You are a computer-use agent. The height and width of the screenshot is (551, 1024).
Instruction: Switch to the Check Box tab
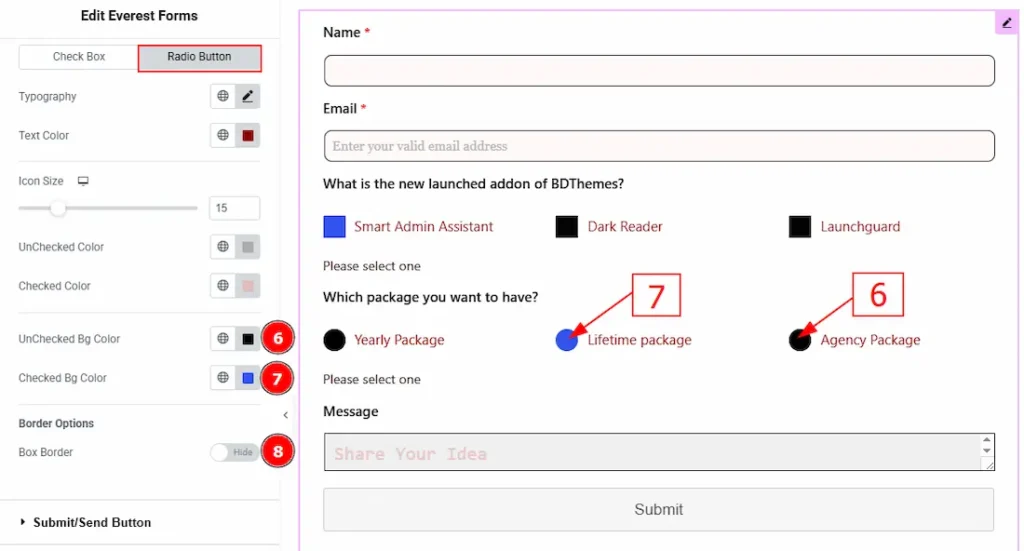pos(79,57)
